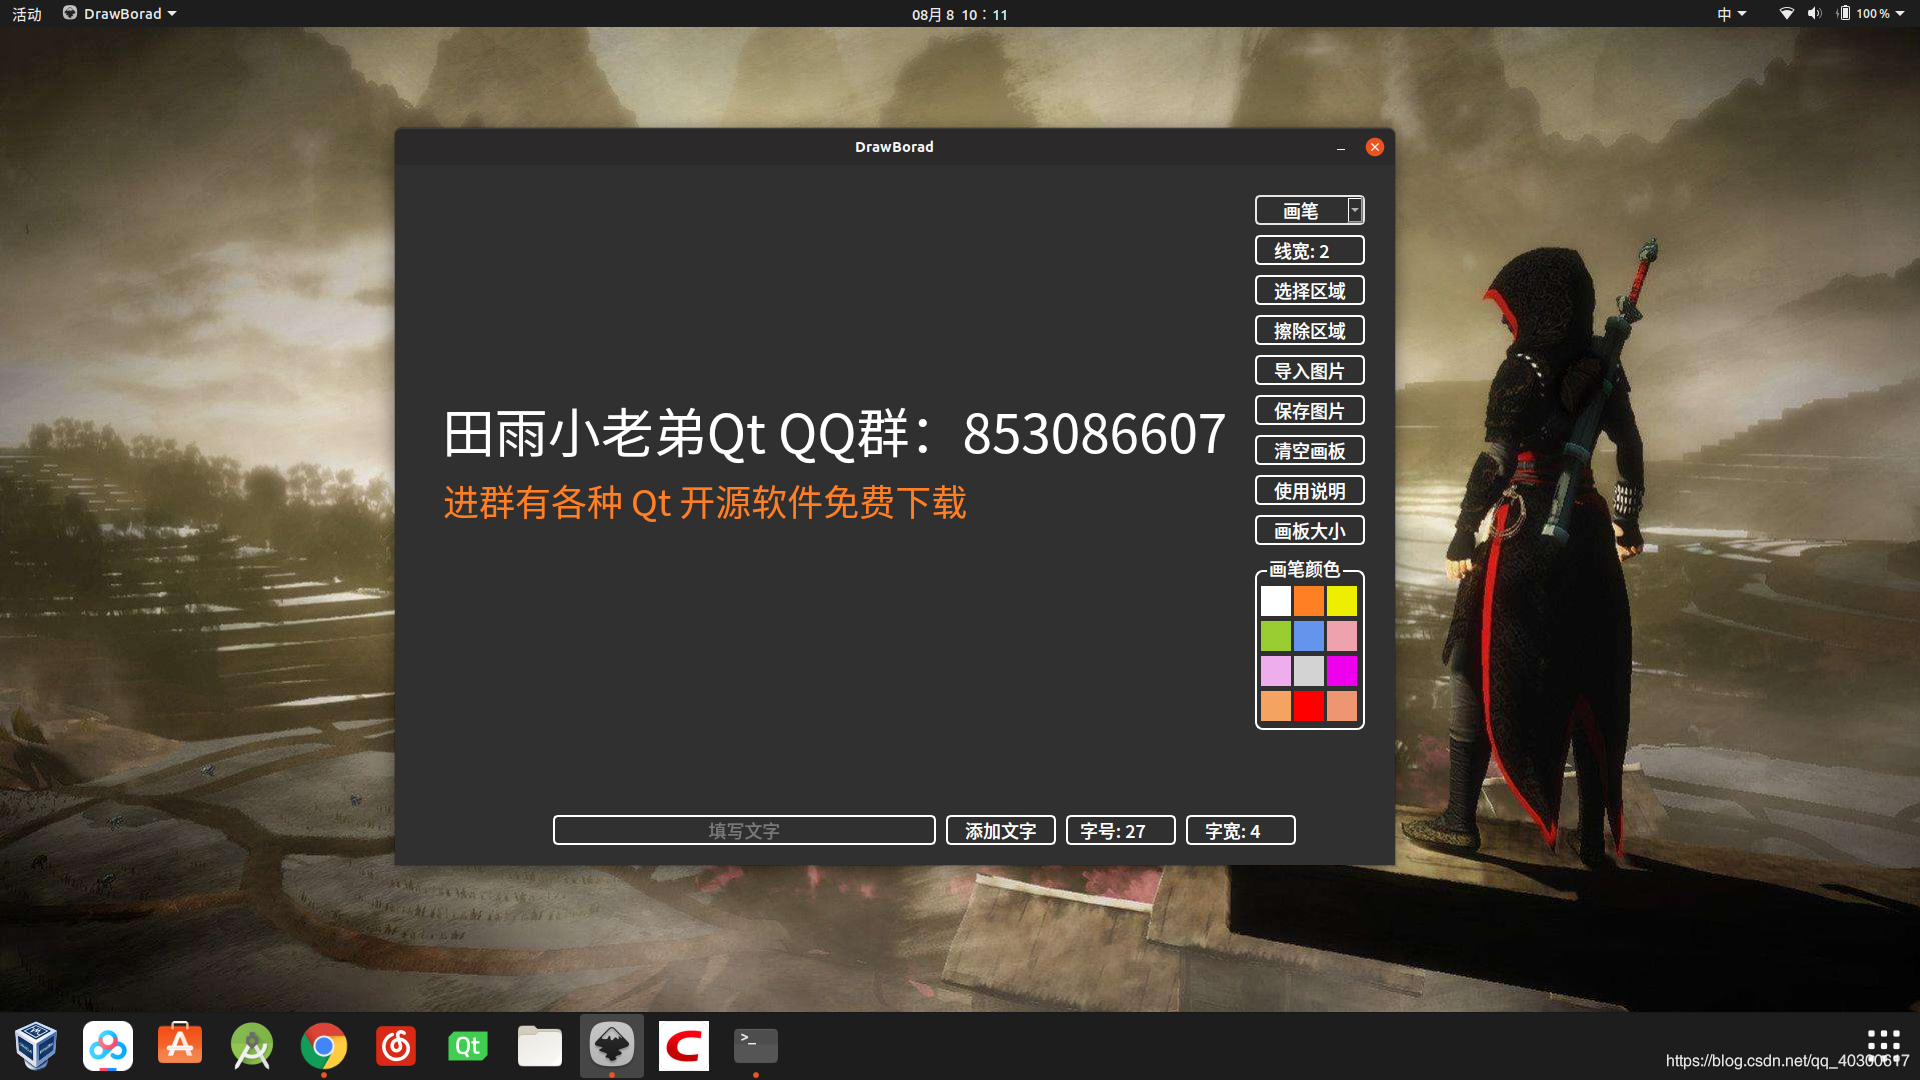Open the system menu arrow at top right
The image size is (1920, 1080).
[x=1900, y=14]
